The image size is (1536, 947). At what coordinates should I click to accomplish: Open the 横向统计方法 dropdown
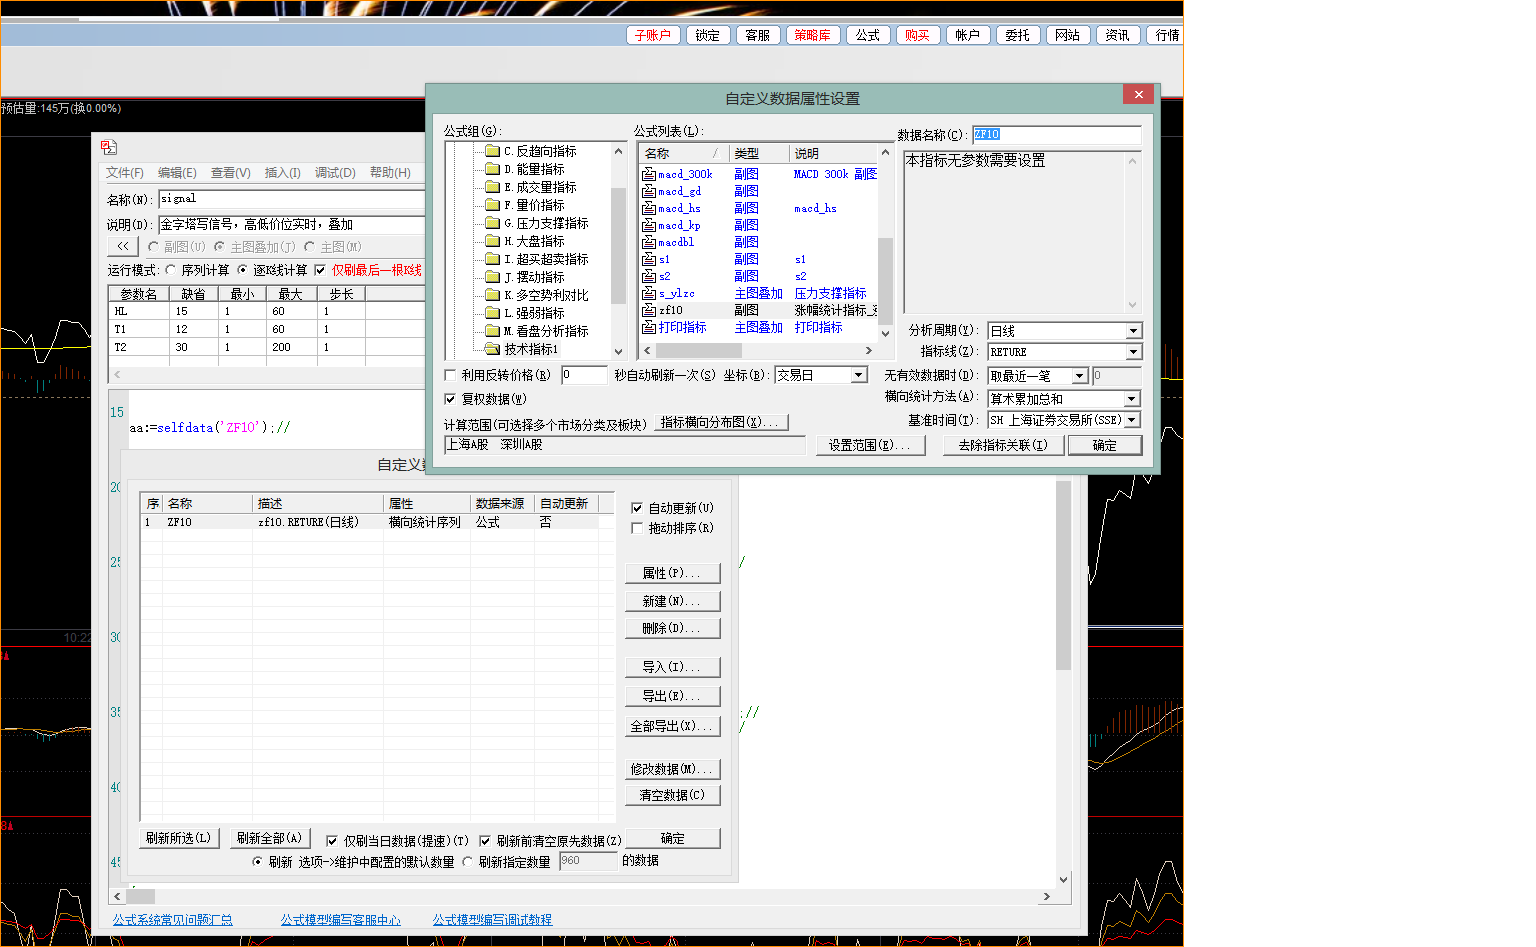click(1131, 399)
